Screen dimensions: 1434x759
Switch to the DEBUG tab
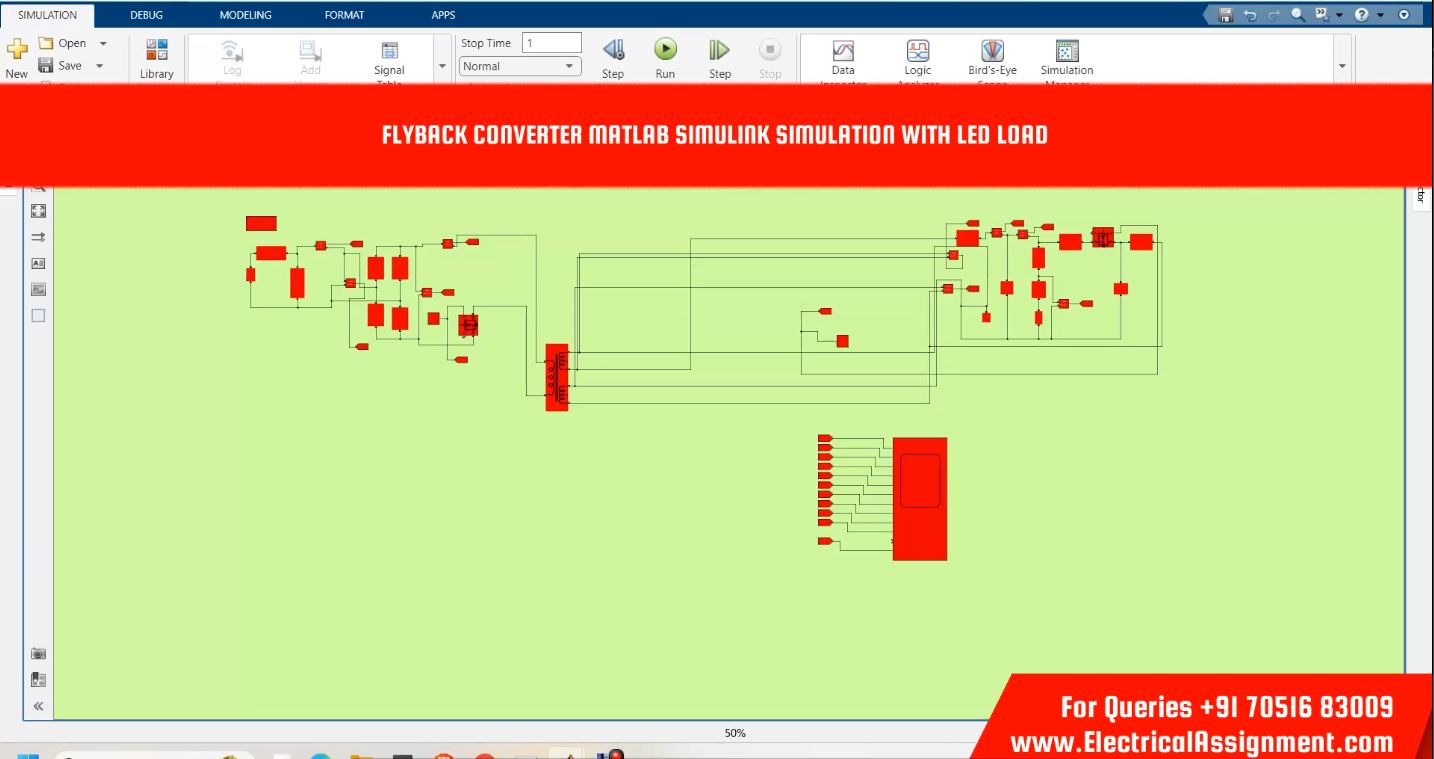[x=146, y=15]
